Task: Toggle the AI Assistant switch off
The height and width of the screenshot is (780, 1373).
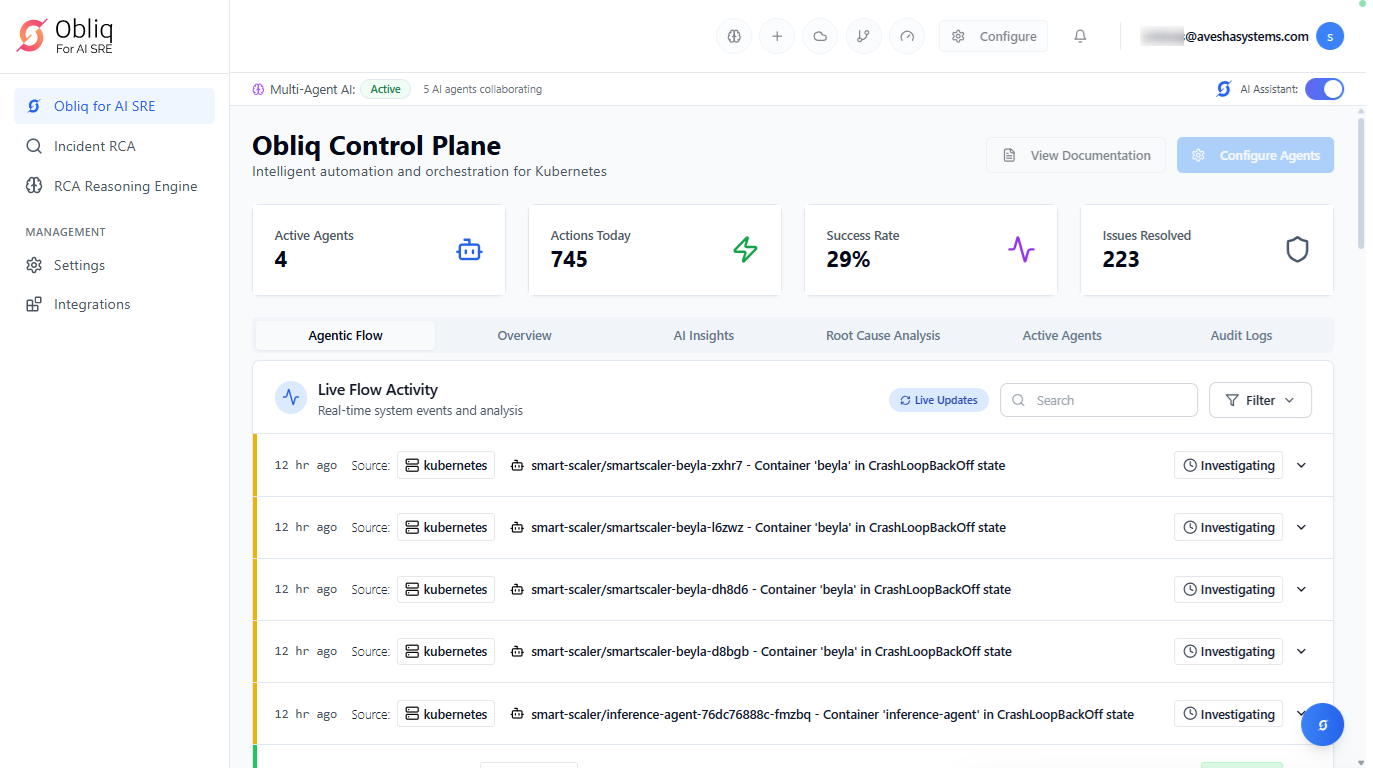Action: coord(1324,89)
